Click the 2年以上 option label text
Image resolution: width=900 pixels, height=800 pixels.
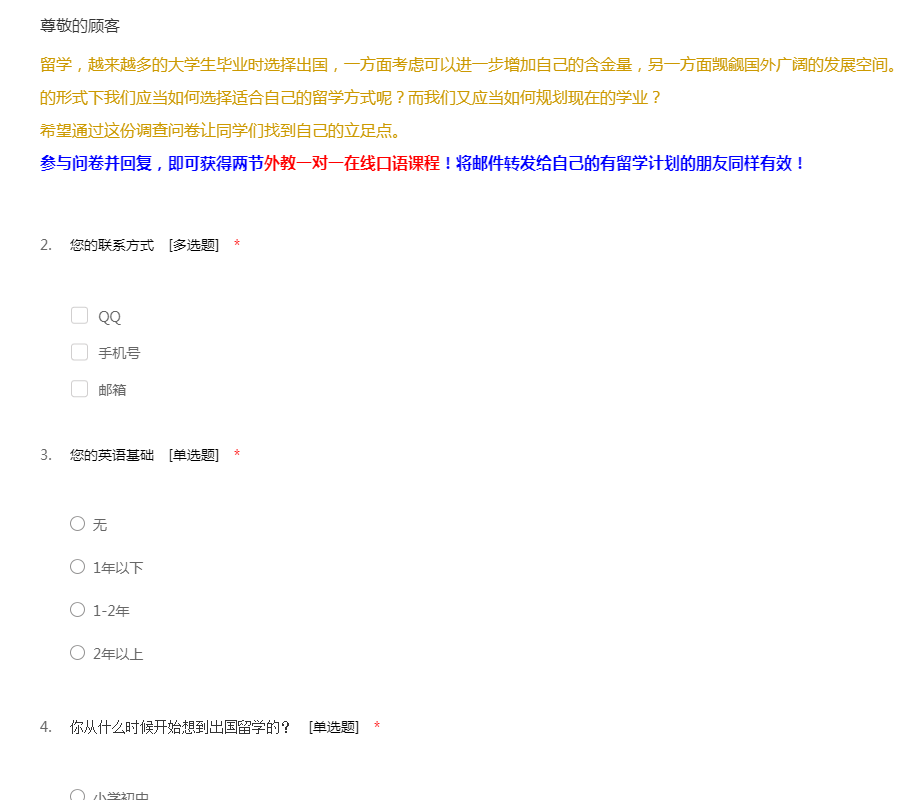pos(118,654)
